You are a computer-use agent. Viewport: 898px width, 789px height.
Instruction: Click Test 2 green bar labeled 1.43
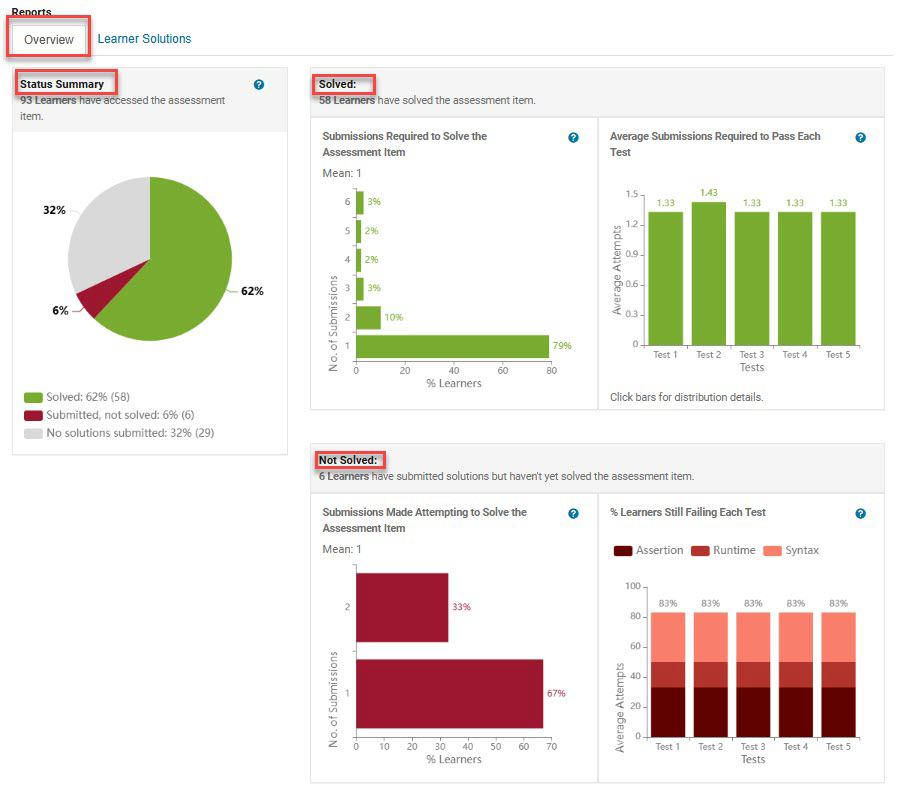pos(708,273)
